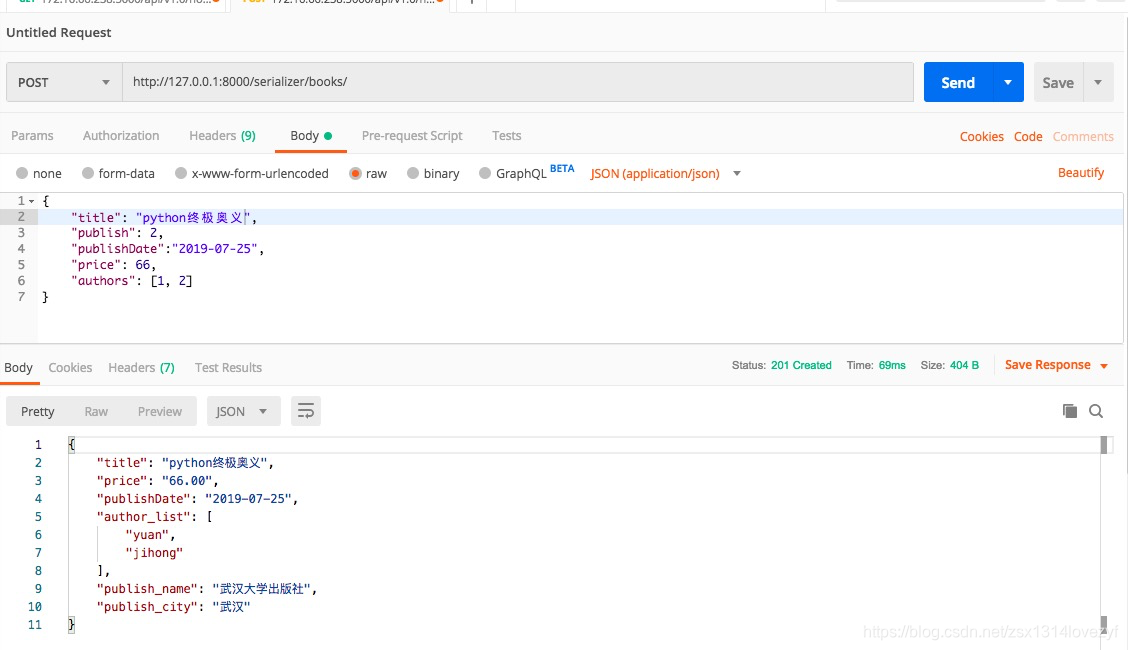Open the Save Response dropdown
This screenshot has height=650, width=1128.
pyautogui.click(x=1056, y=365)
